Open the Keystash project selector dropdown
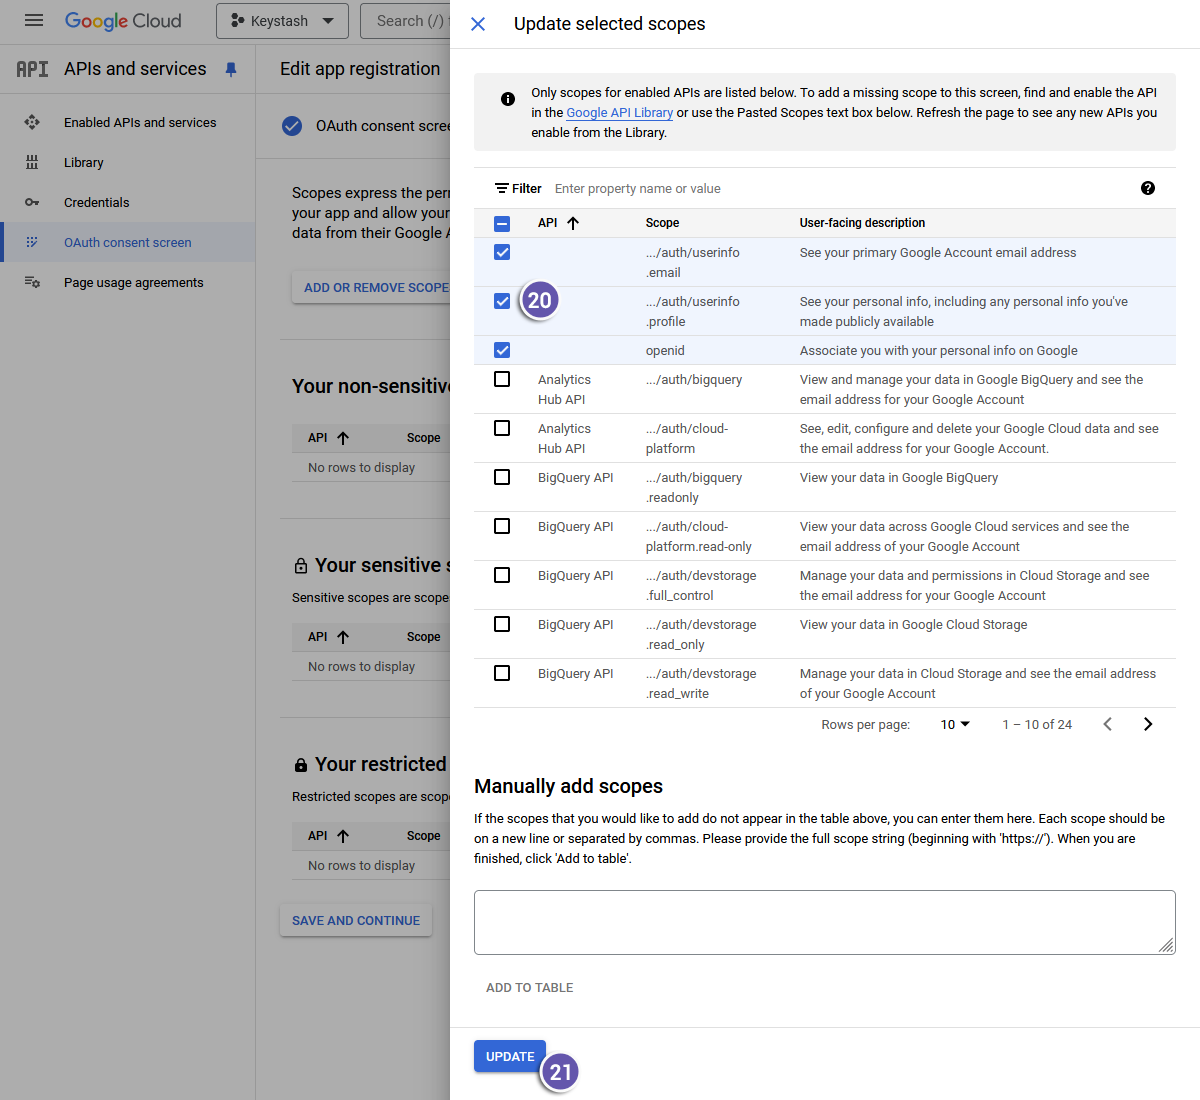 282,21
